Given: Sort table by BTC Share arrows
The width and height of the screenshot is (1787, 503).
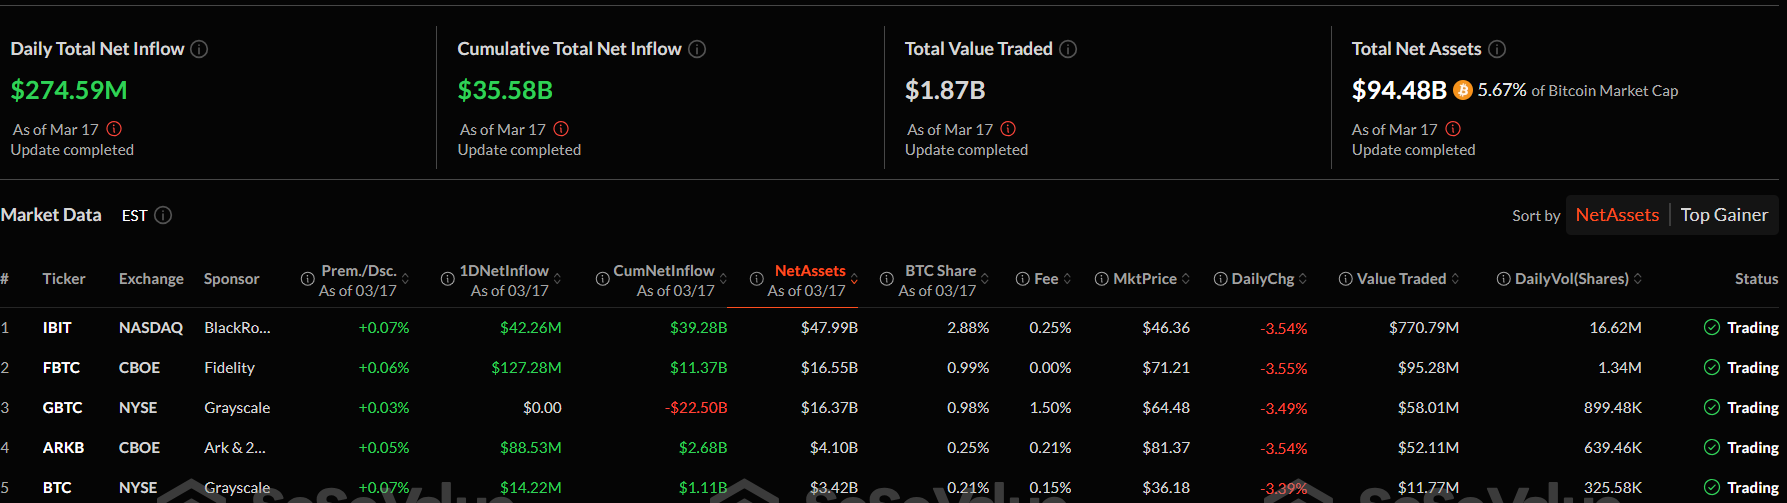Looking at the screenshot, I should (985, 279).
